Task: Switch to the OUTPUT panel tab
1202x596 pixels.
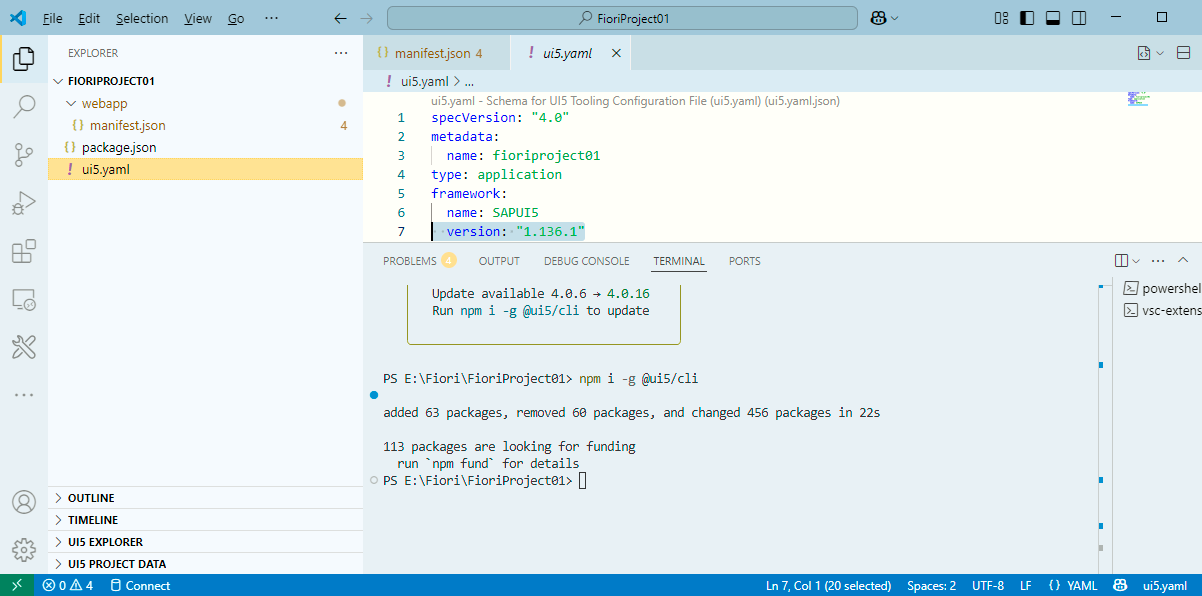Action: [499, 261]
